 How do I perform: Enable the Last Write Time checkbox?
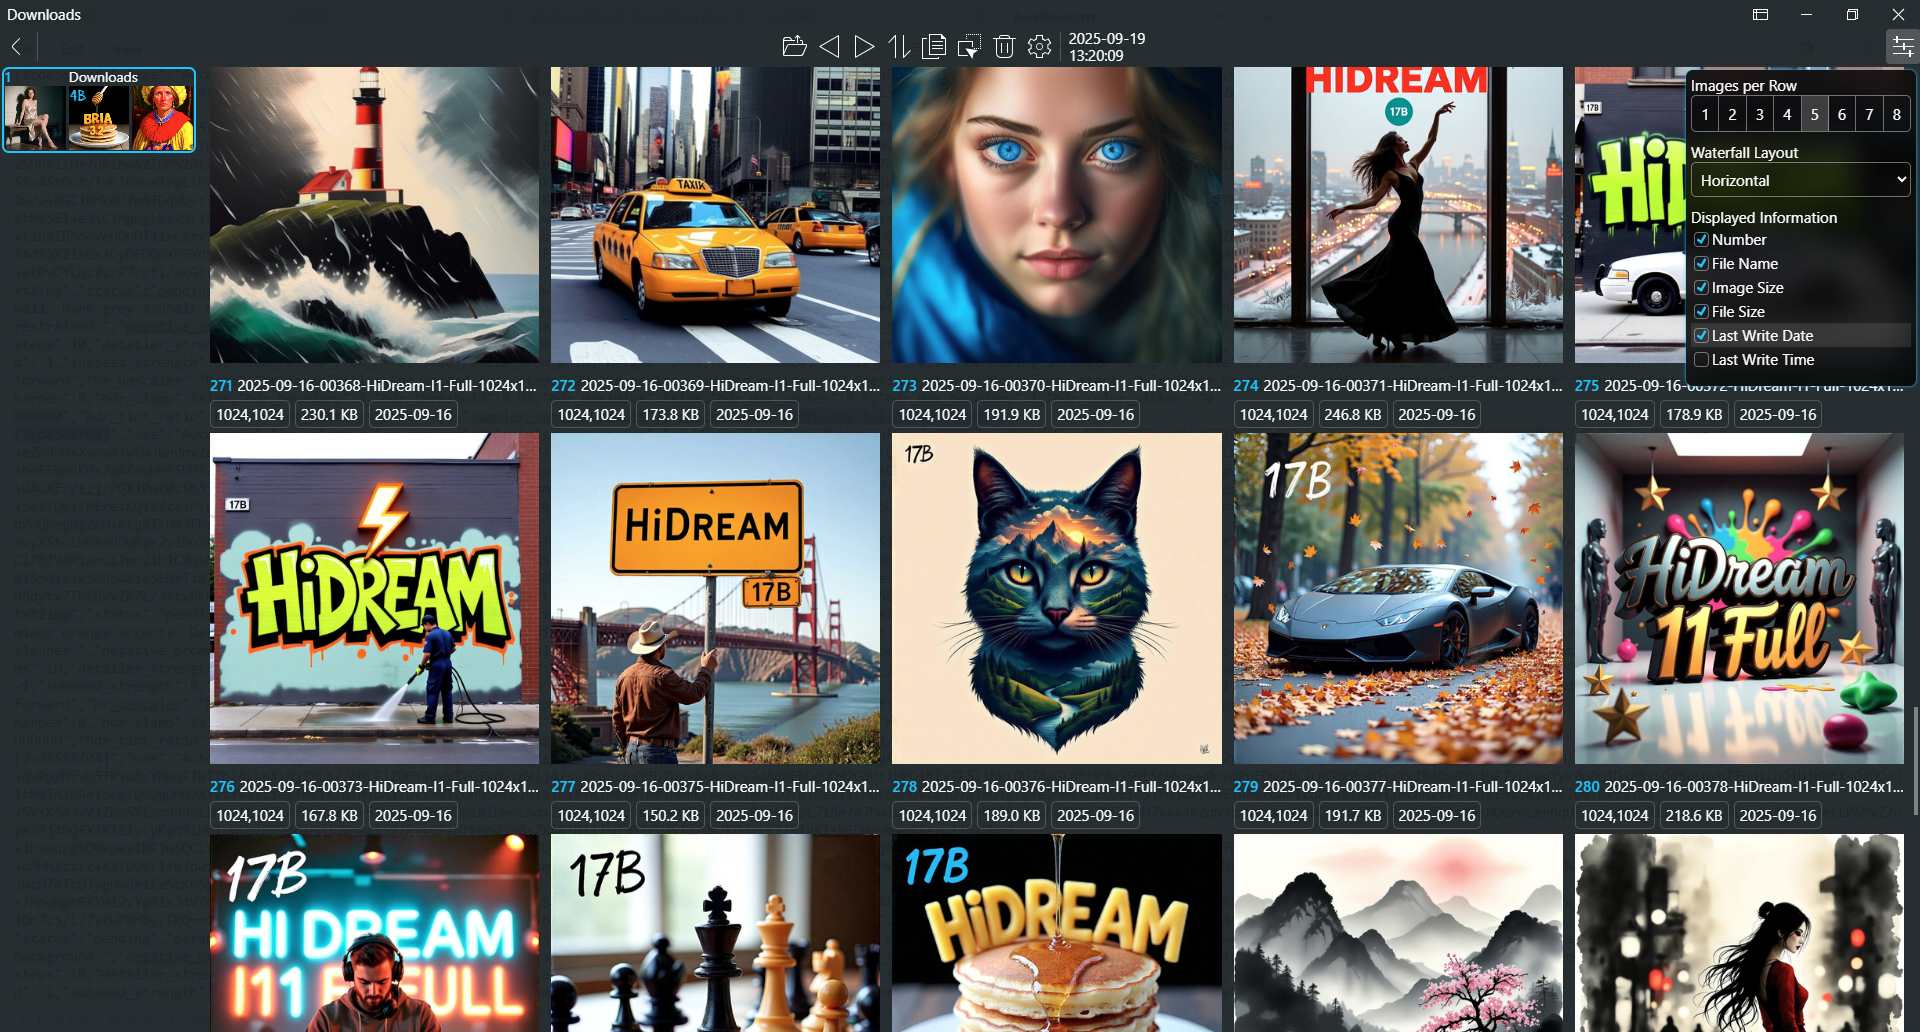point(1701,360)
